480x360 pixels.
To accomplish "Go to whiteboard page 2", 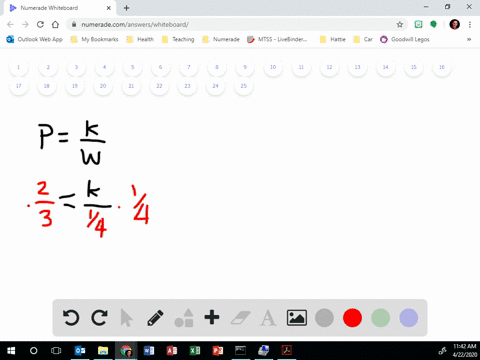I will coord(48,67).
